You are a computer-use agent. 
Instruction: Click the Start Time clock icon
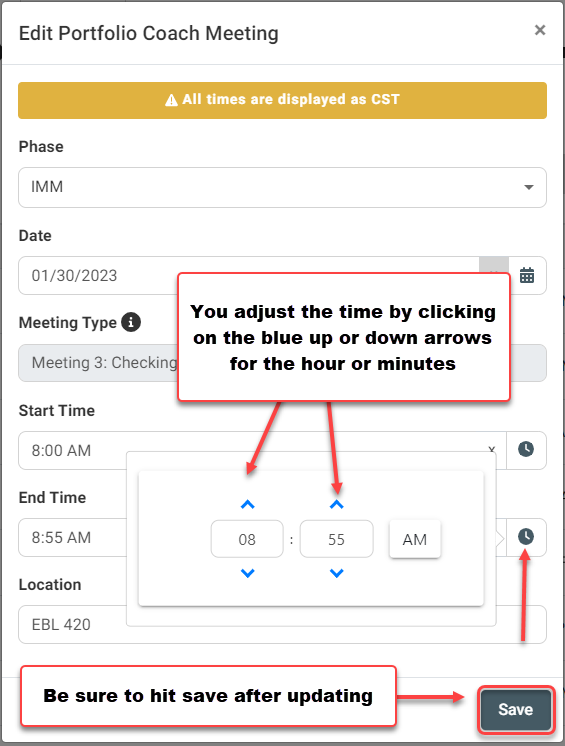[526, 450]
